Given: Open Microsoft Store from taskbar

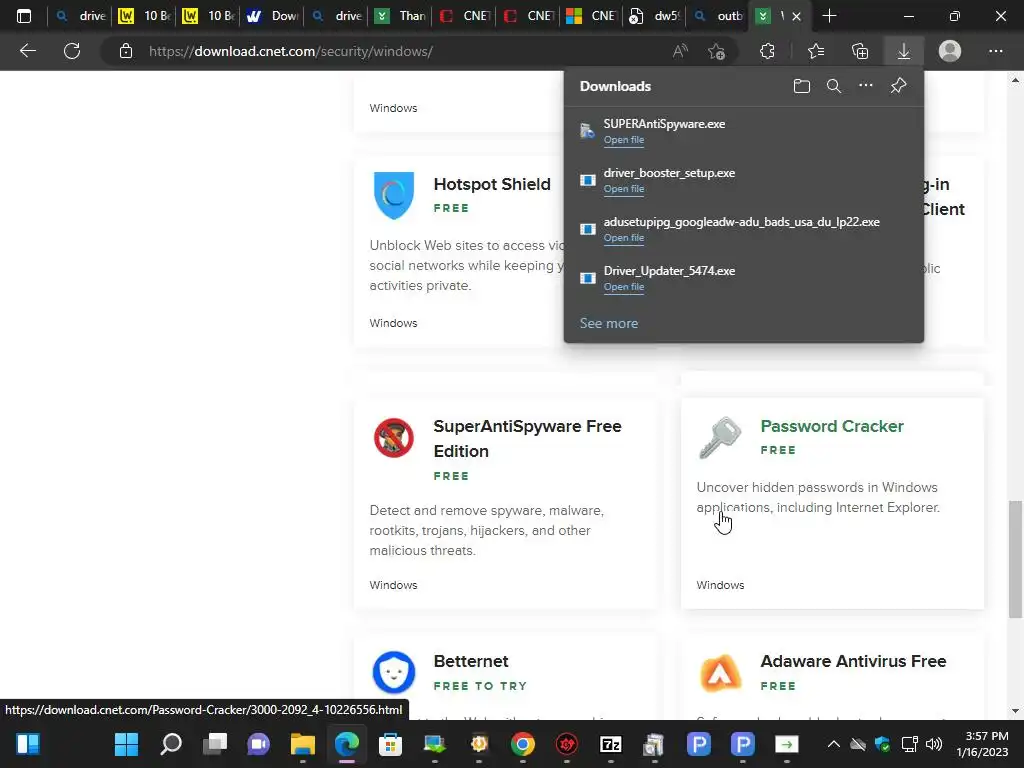Looking at the screenshot, I should 391,744.
